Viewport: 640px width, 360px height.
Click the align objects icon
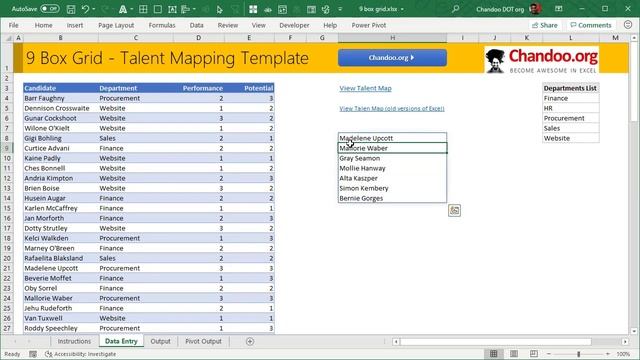[186, 9]
